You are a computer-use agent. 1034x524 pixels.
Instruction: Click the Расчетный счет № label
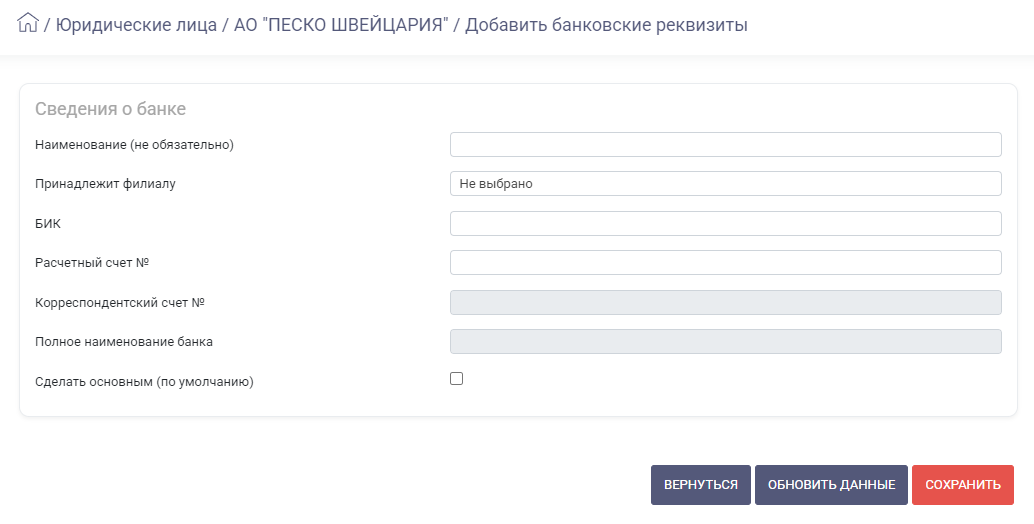tap(92, 263)
